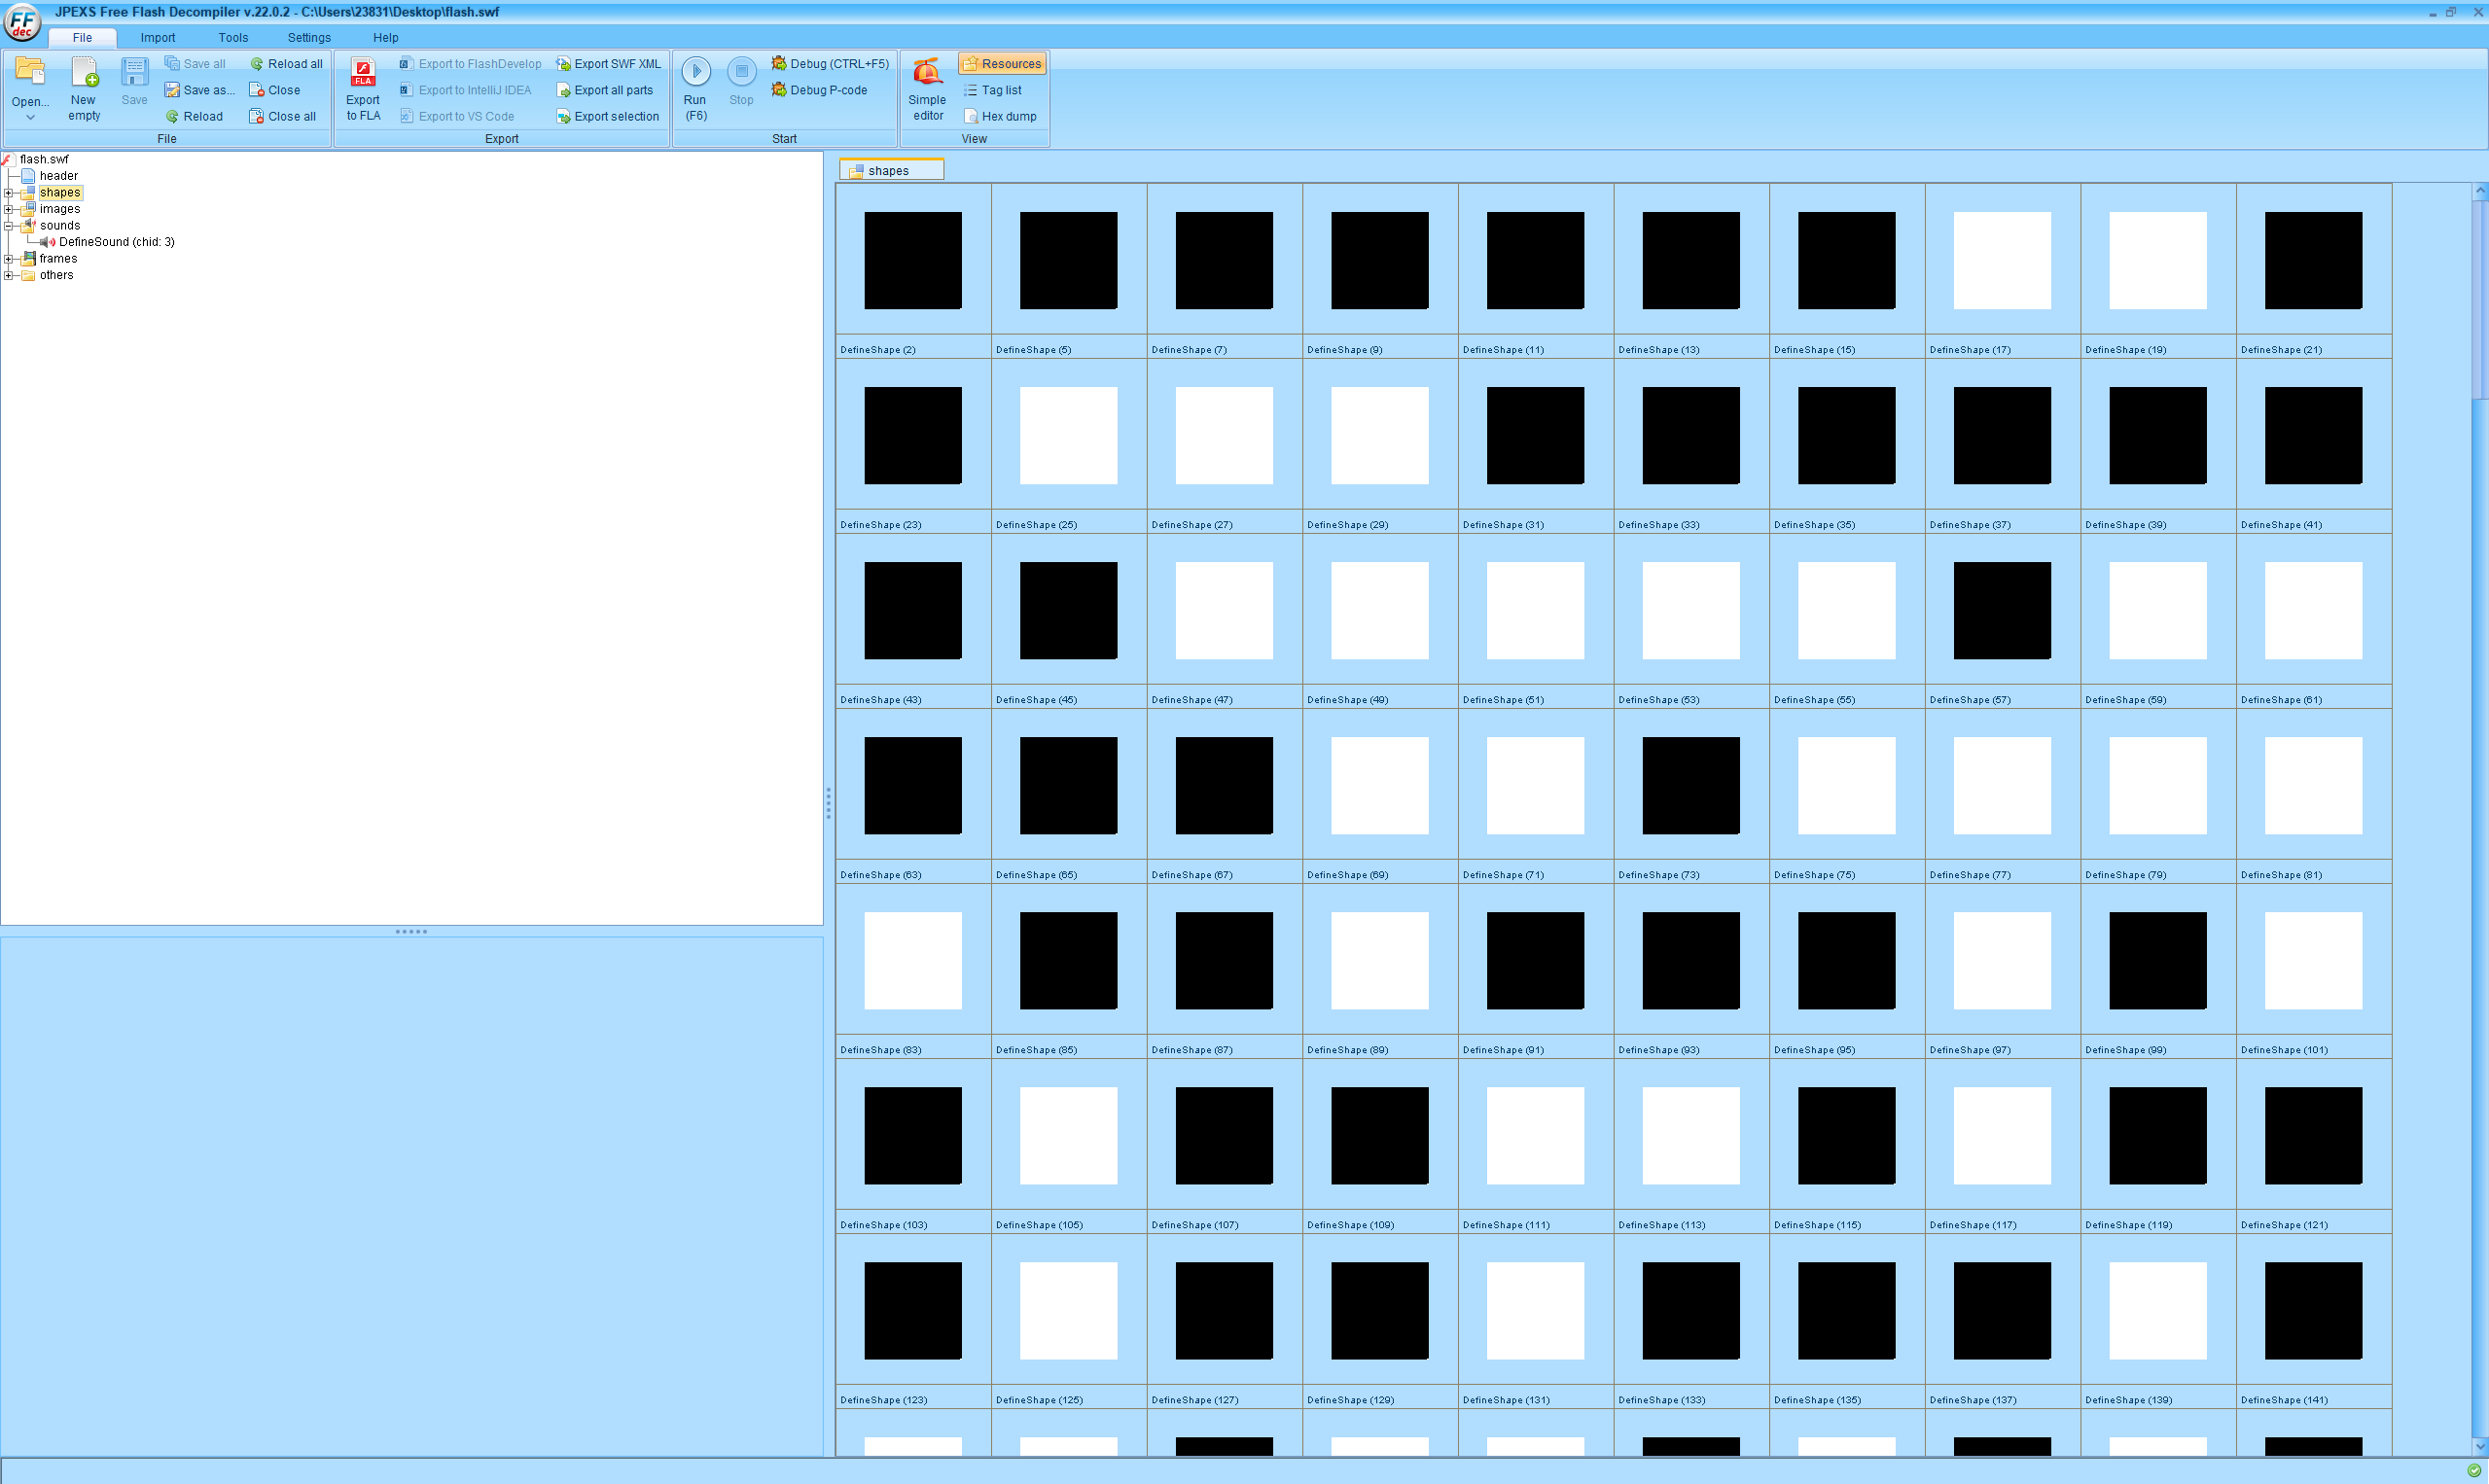Screen dimensions: 2489x1484
Task: Click Export selection
Action: [607, 117]
